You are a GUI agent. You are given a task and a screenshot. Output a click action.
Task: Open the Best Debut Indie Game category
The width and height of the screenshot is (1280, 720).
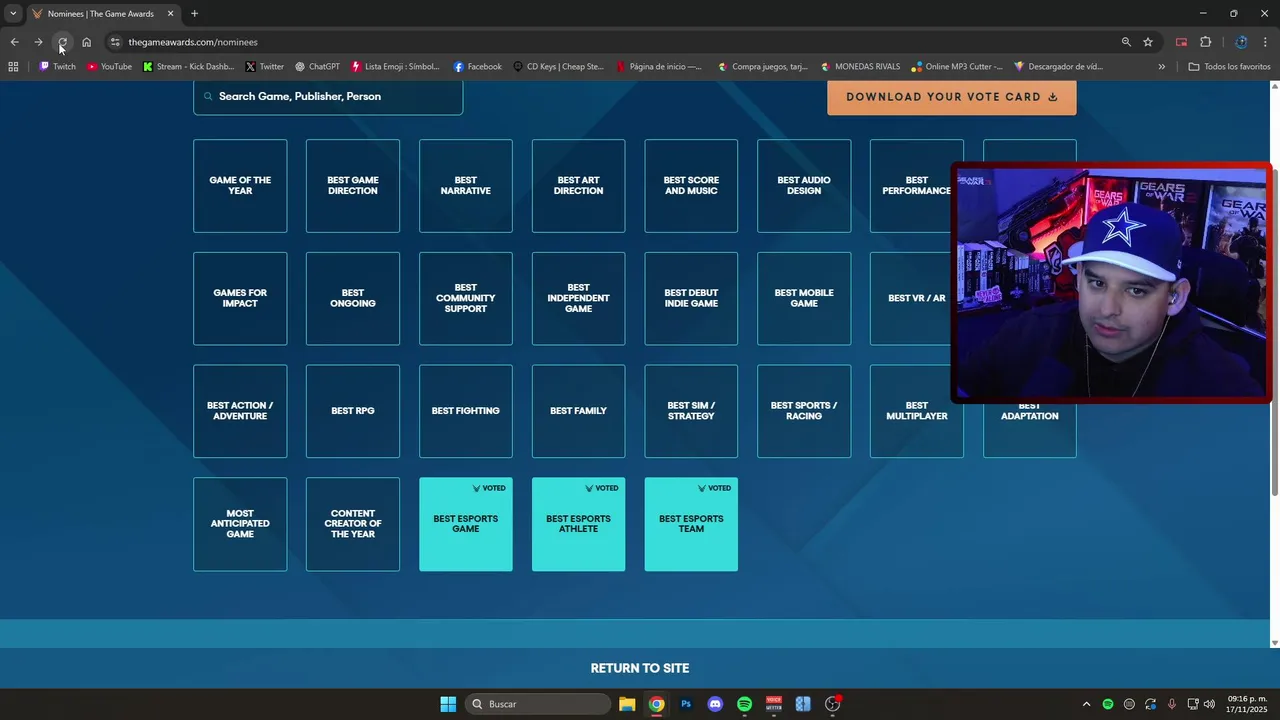(x=691, y=299)
